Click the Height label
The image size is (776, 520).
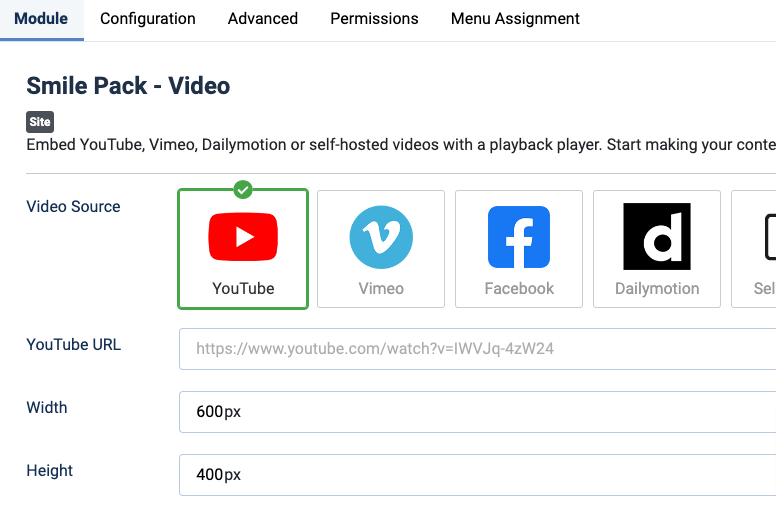[x=49, y=470]
